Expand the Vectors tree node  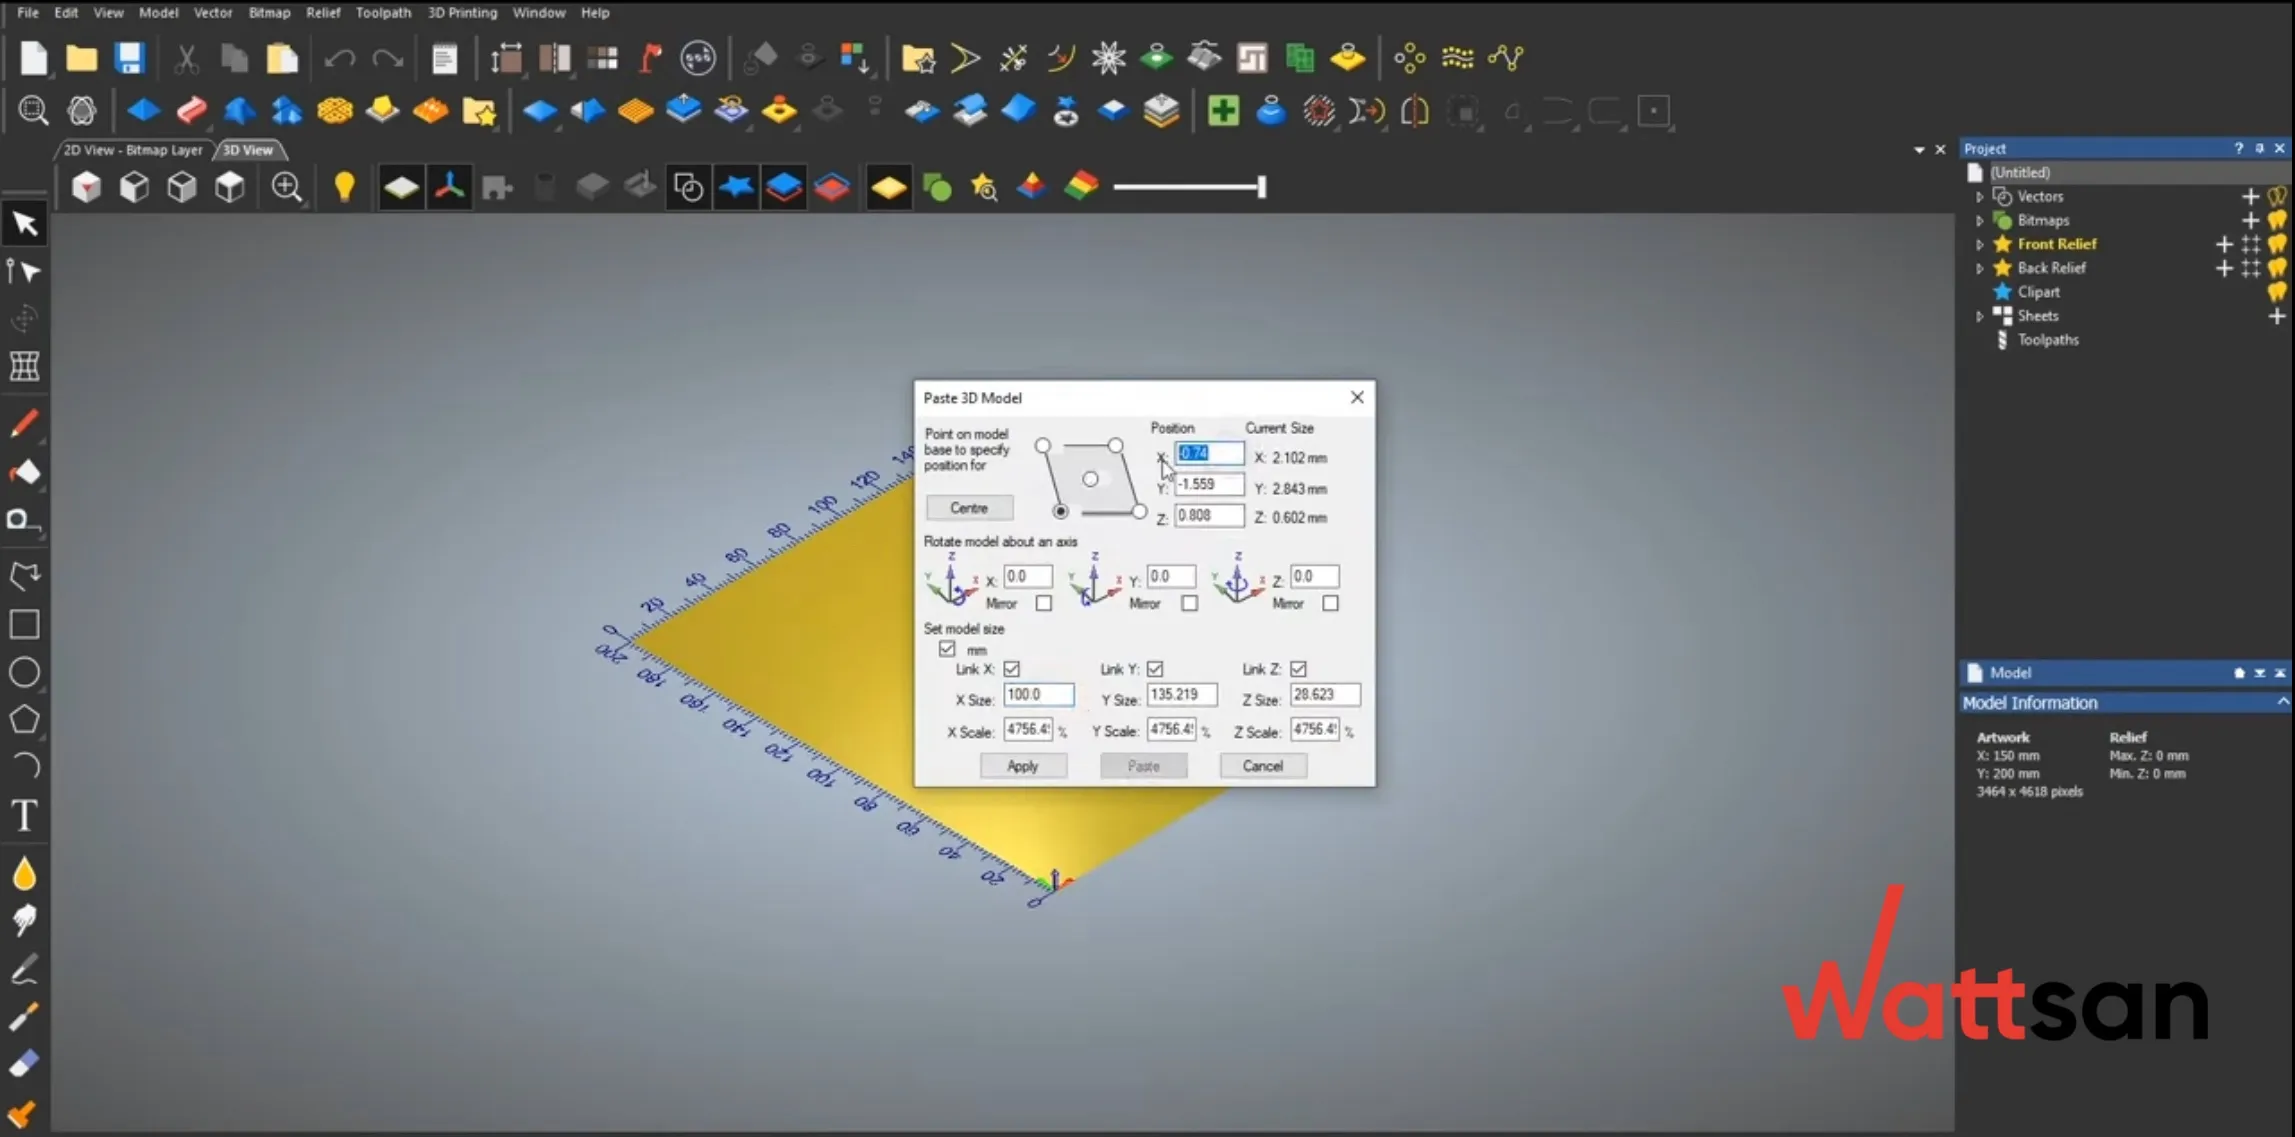[1979, 197]
